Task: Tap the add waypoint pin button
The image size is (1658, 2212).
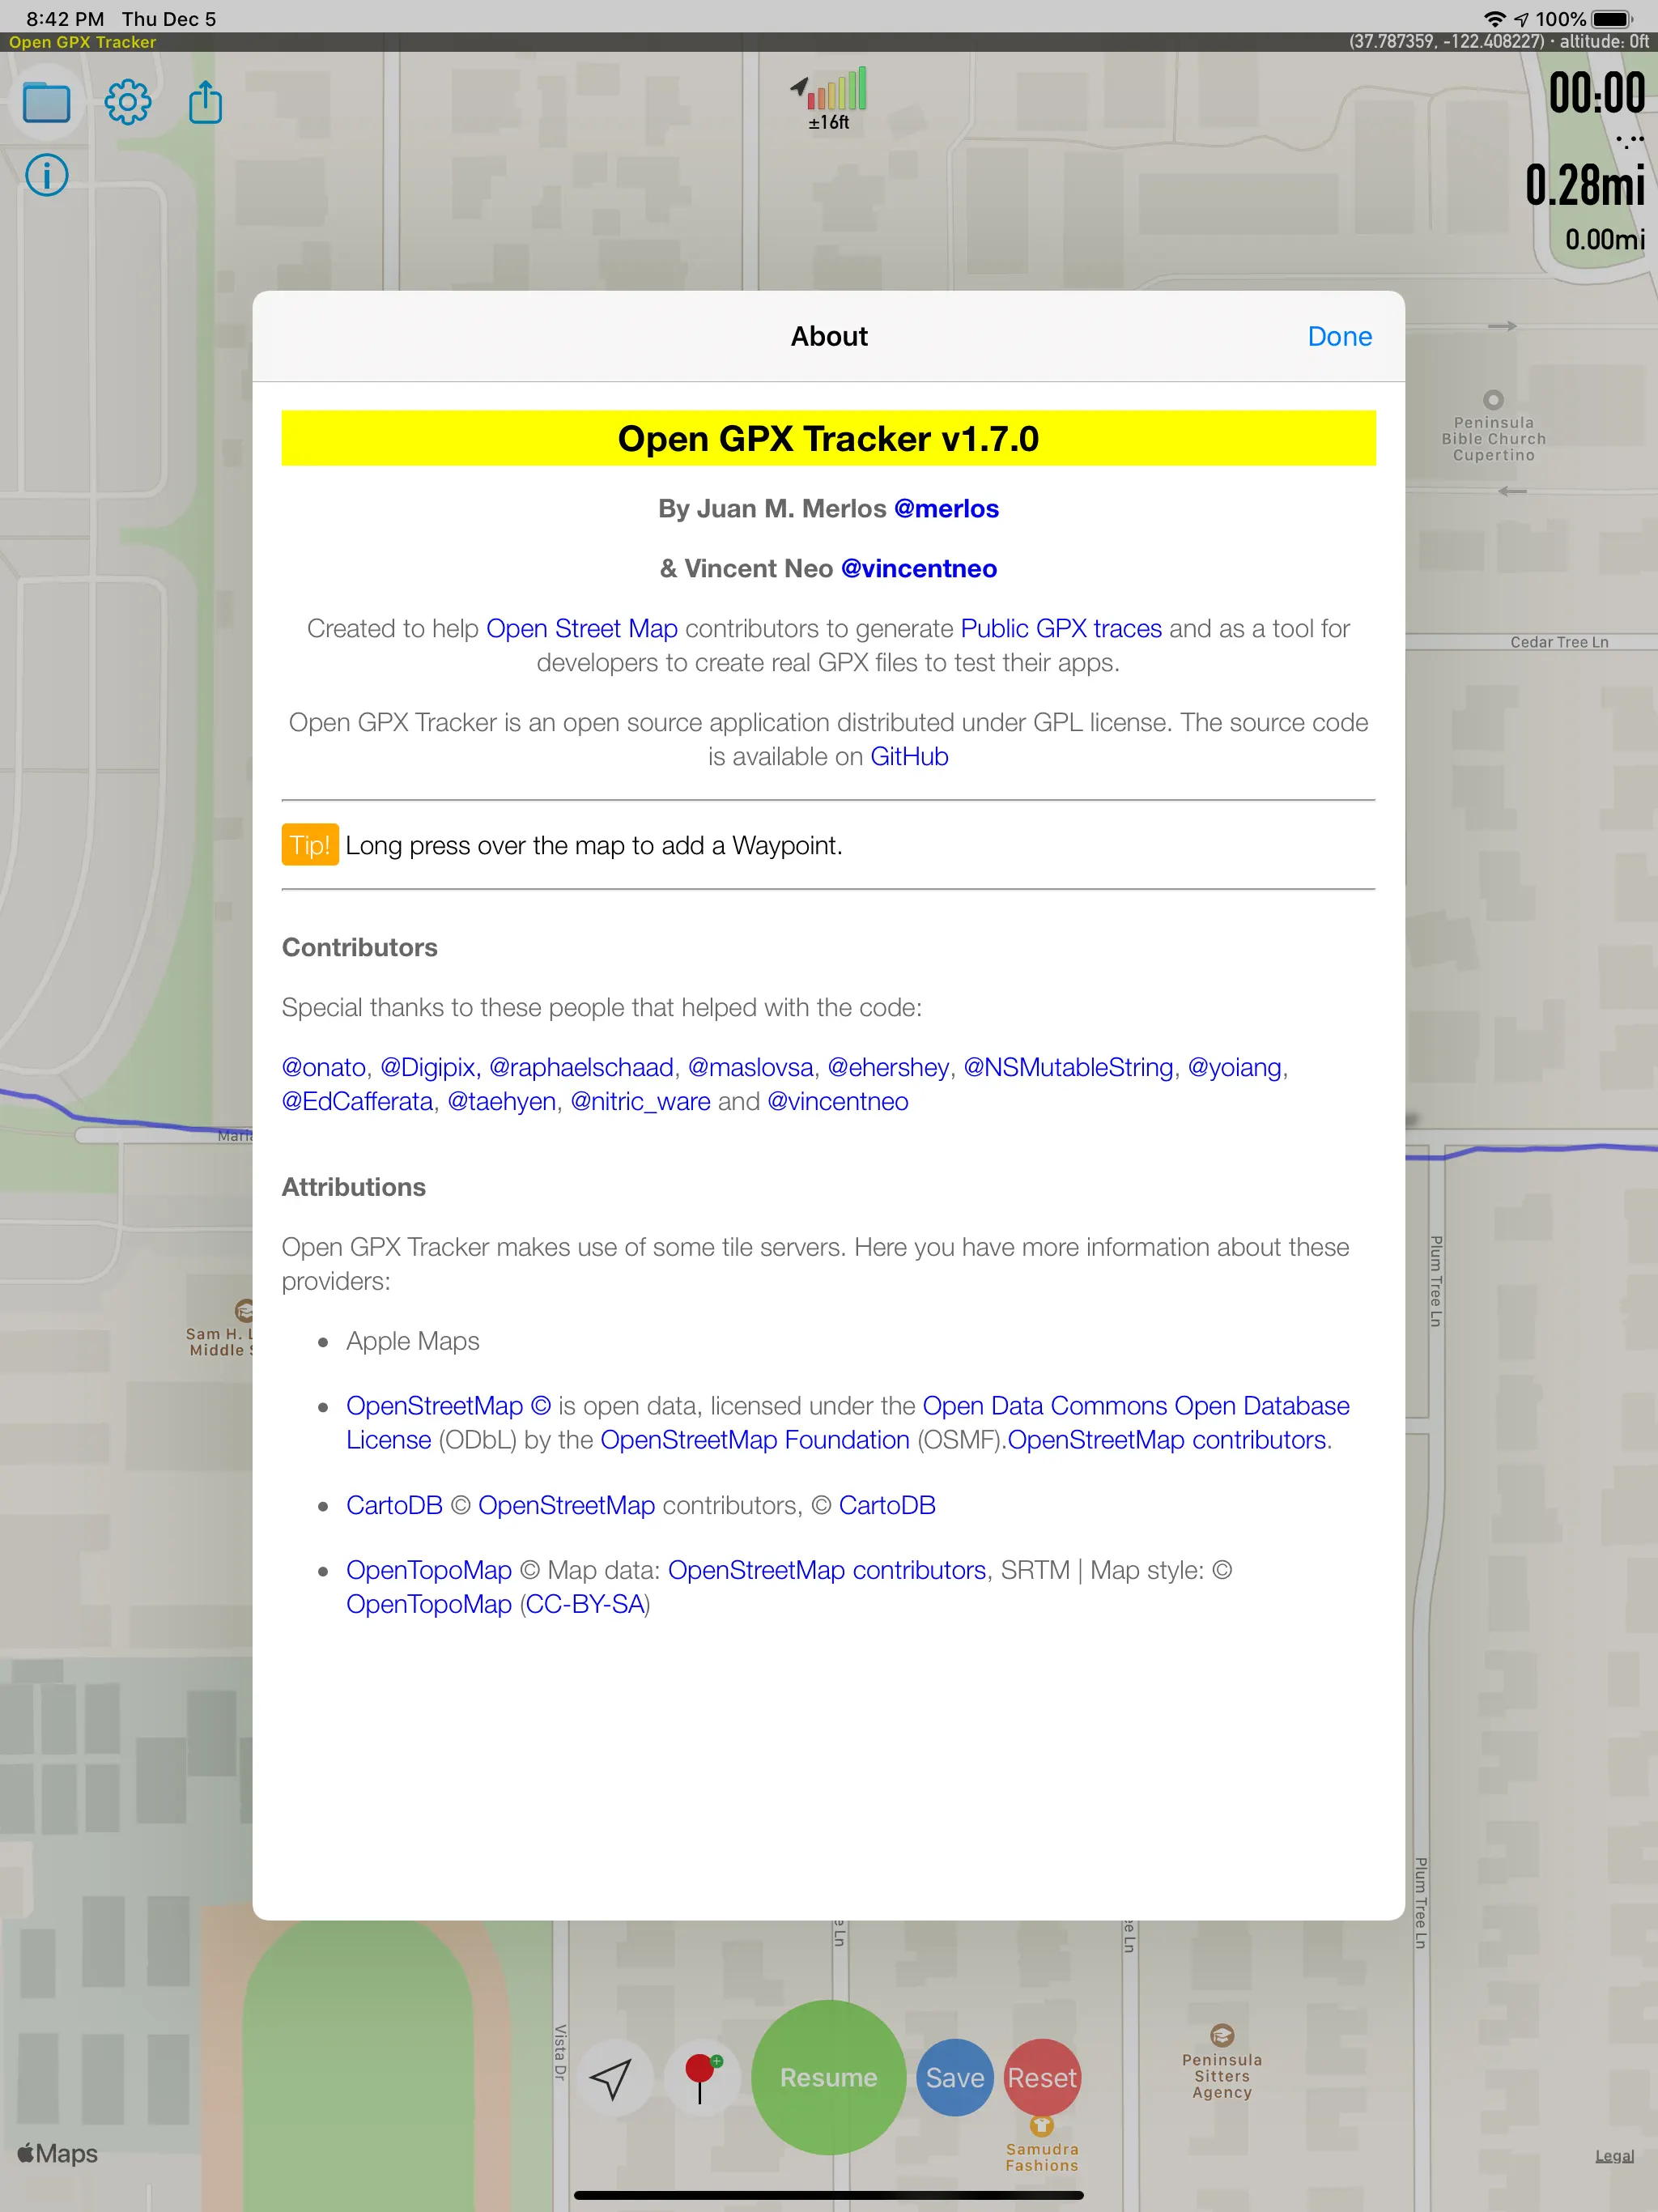Action: point(701,2077)
